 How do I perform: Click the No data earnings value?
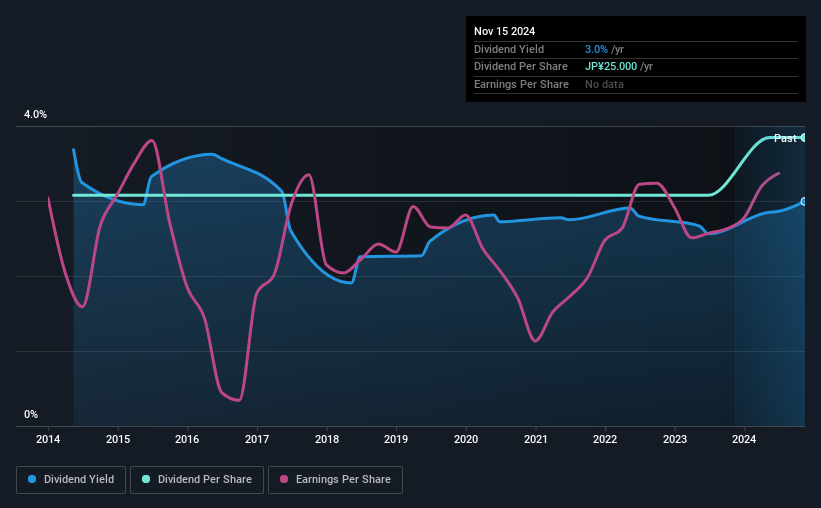(x=604, y=84)
